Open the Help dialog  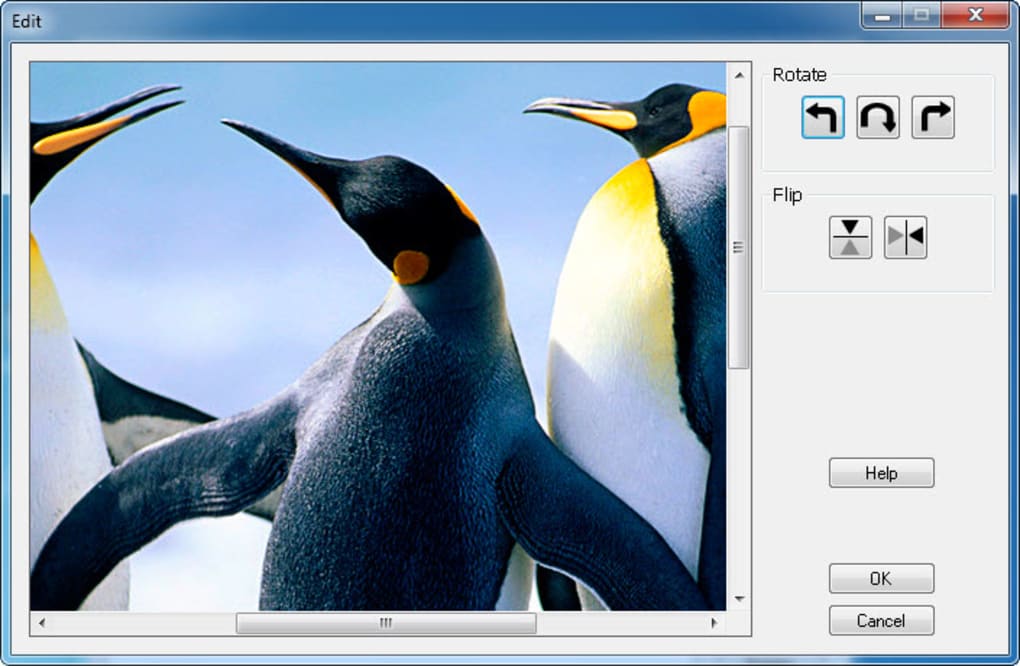click(x=881, y=472)
